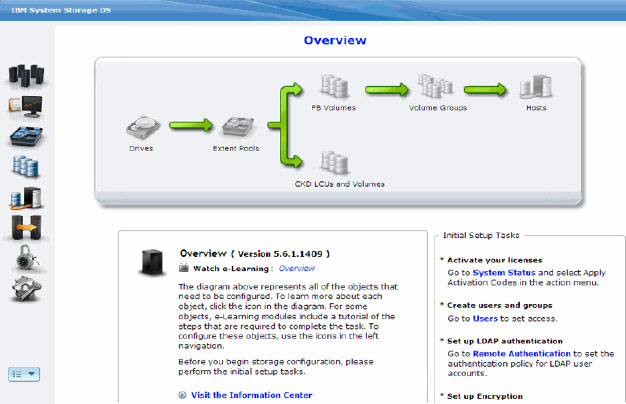Open the Monitor sidebar icon
The image size is (626, 404).
coord(26,107)
